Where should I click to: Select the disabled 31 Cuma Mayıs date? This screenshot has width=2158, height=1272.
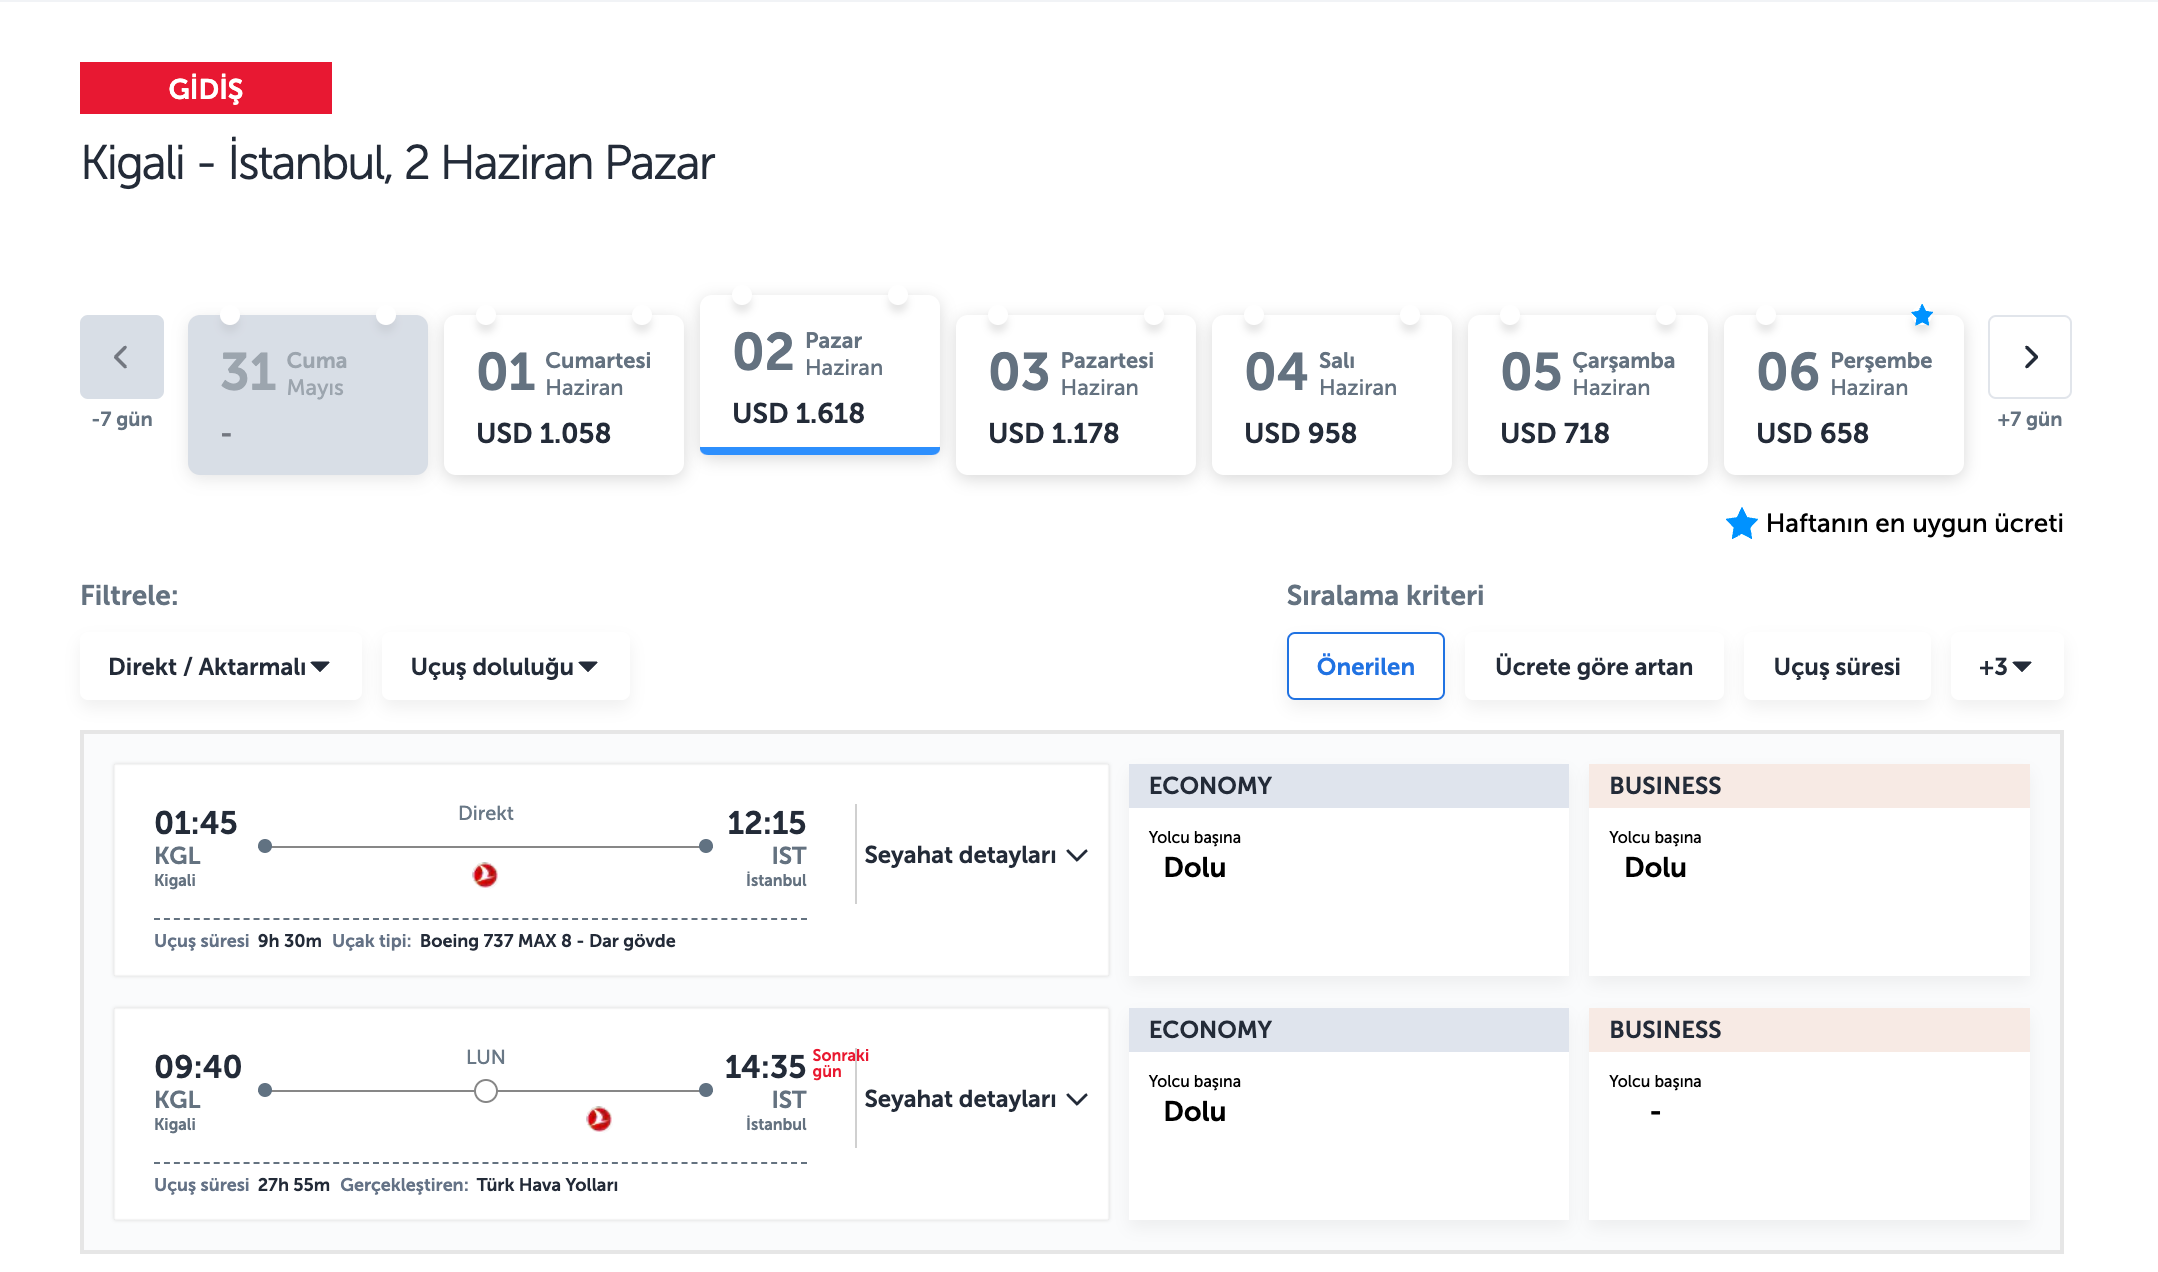[308, 395]
